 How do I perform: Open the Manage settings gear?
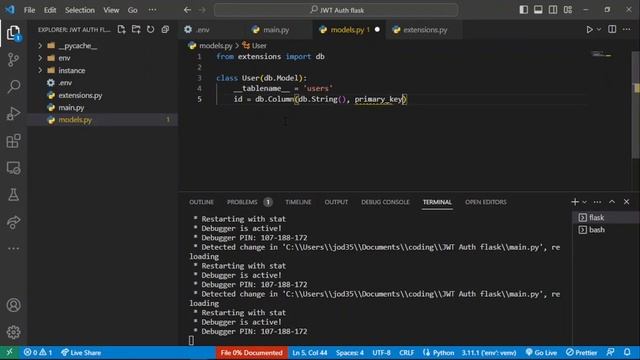[13, 332]
